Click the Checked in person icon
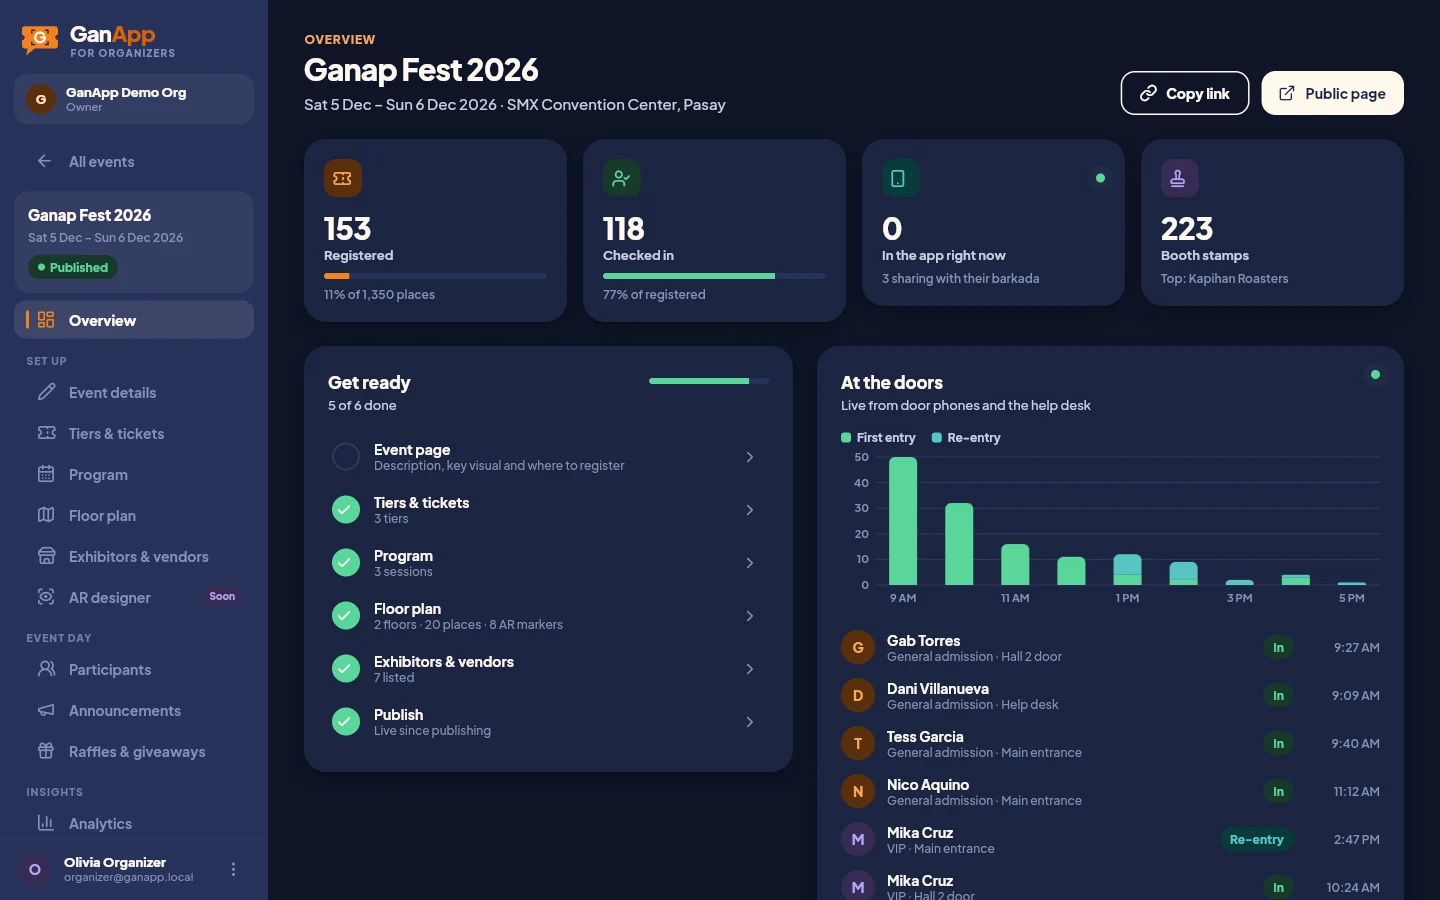 [x=622, y=178]
